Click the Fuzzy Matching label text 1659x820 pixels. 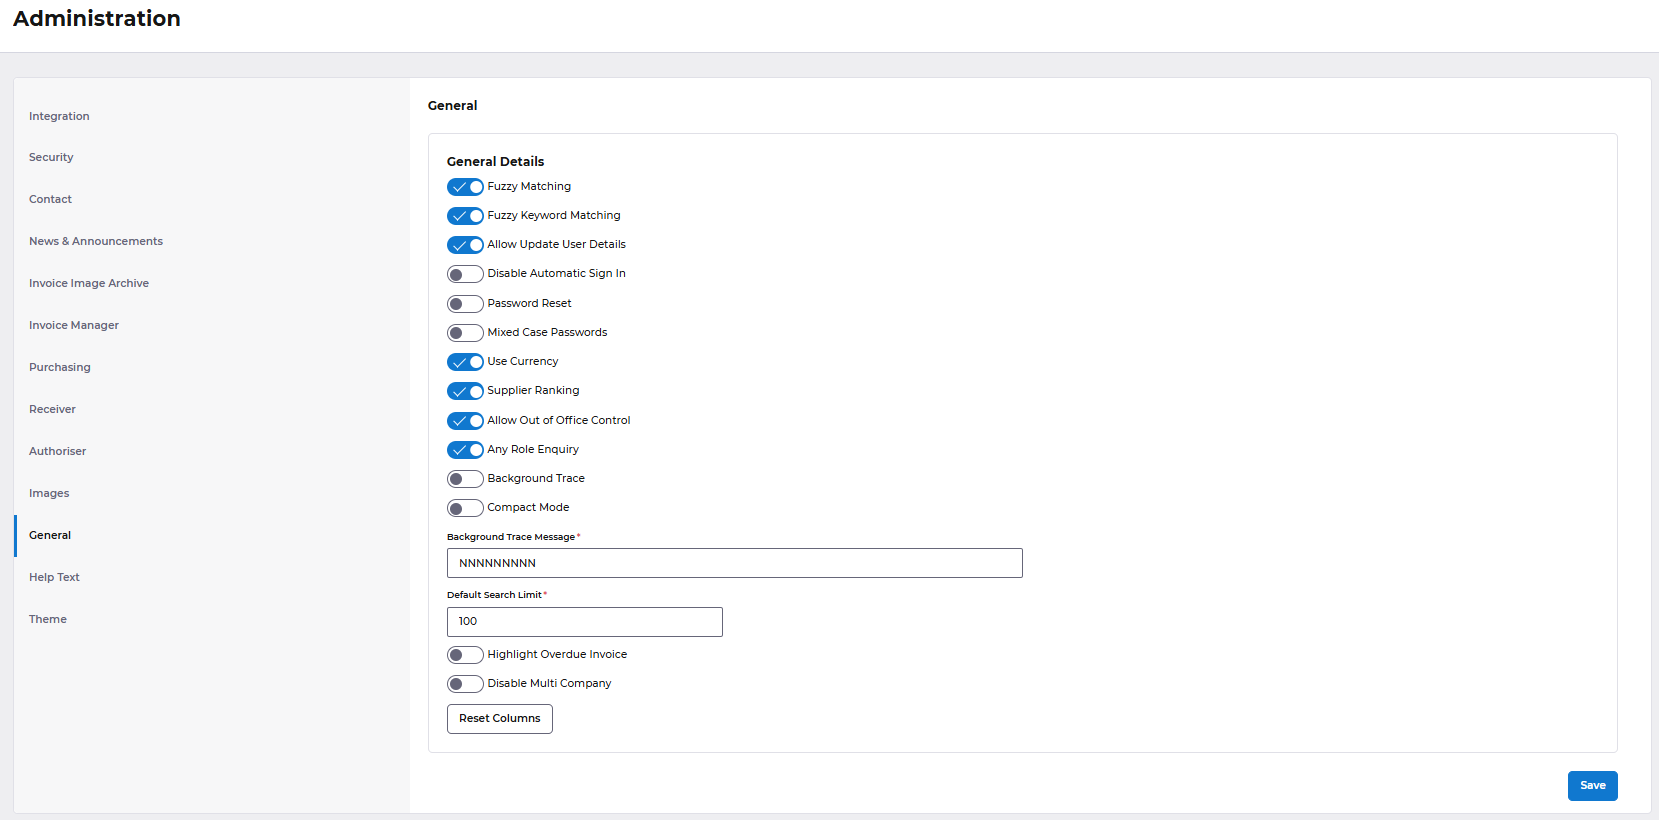[x=529, y=186]
